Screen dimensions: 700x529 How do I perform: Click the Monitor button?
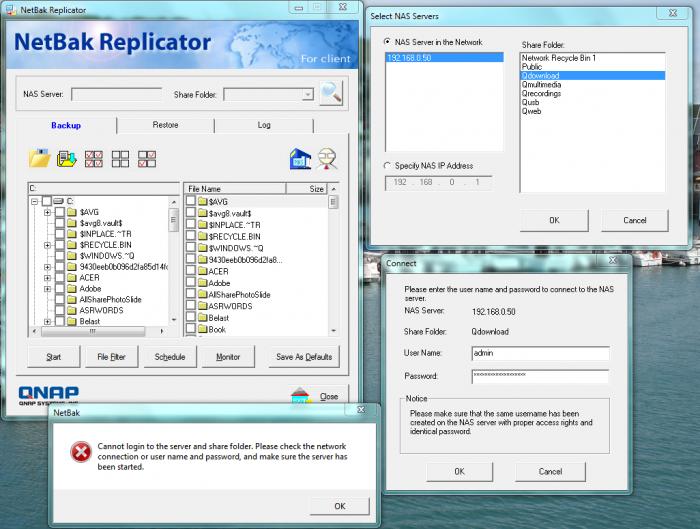click(x=228, y=357)
